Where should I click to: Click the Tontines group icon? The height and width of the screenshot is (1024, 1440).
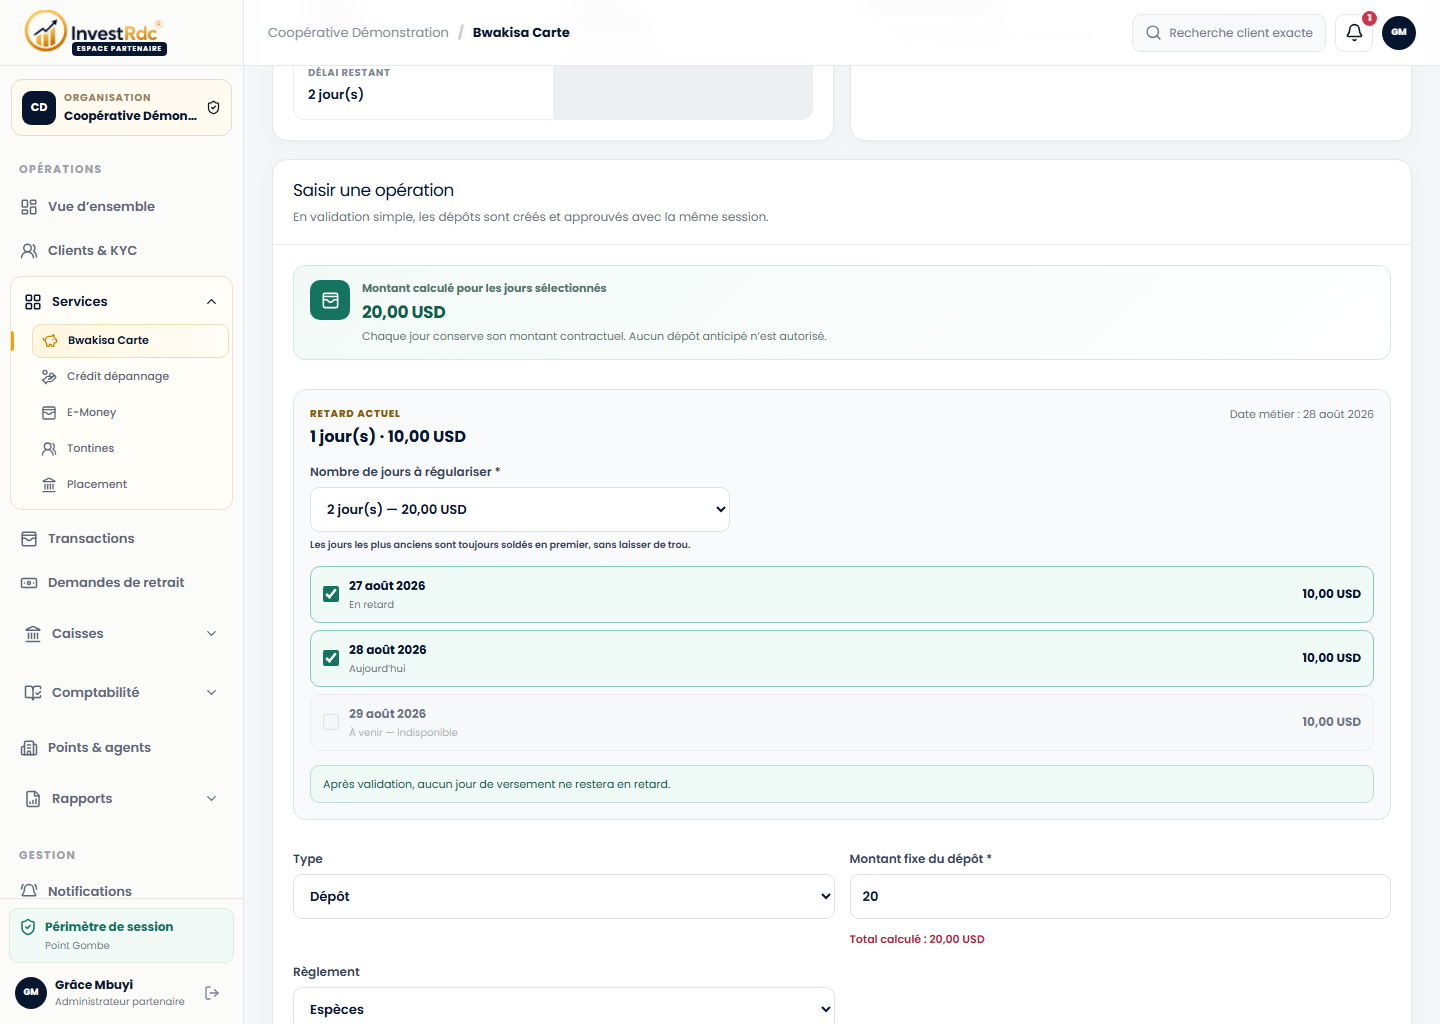pos(49,449)
